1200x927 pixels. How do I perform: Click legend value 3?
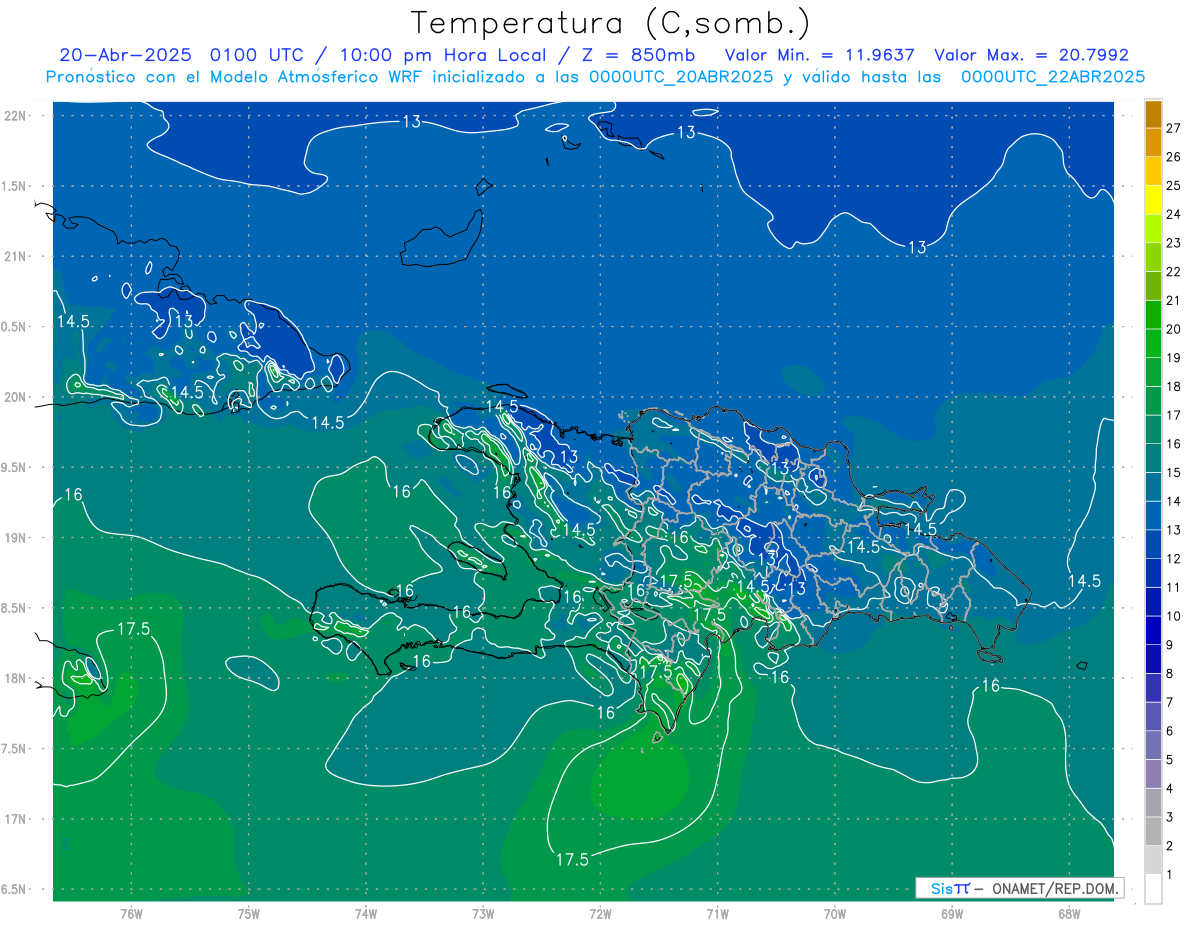point(1170,817)
